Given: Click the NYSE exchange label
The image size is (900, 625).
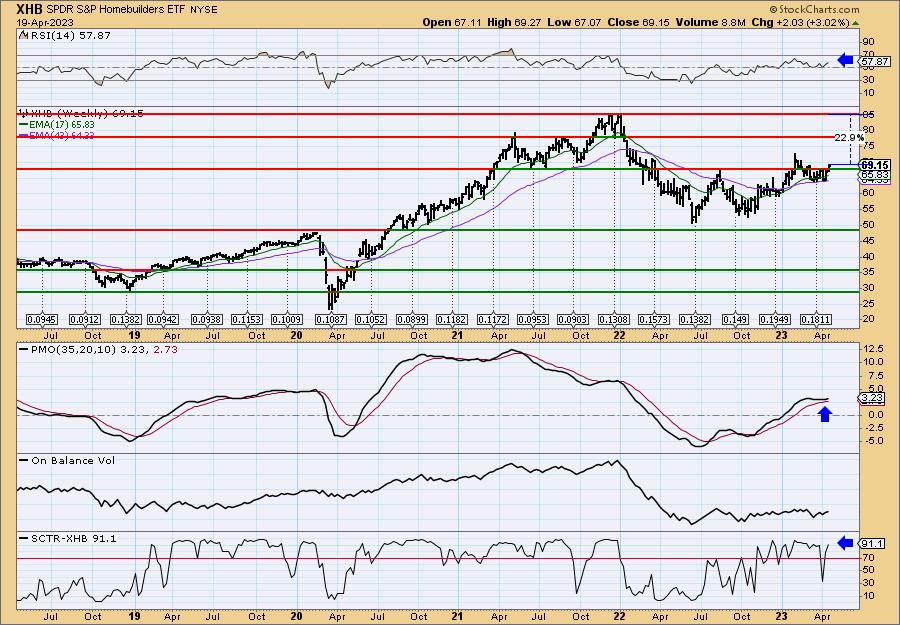Looking at the screenshot, I should (x=204, y=10).
